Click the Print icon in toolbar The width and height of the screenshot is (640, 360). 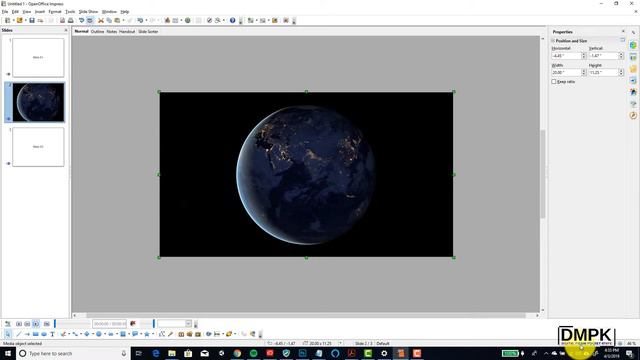71,20
